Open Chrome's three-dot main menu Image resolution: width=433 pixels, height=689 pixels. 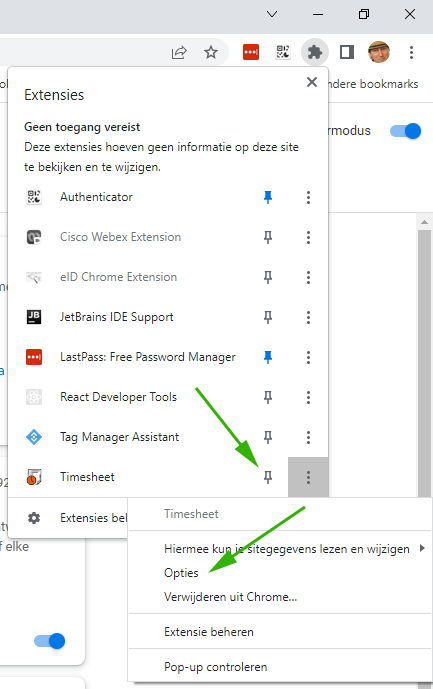(x=411, y=52)
